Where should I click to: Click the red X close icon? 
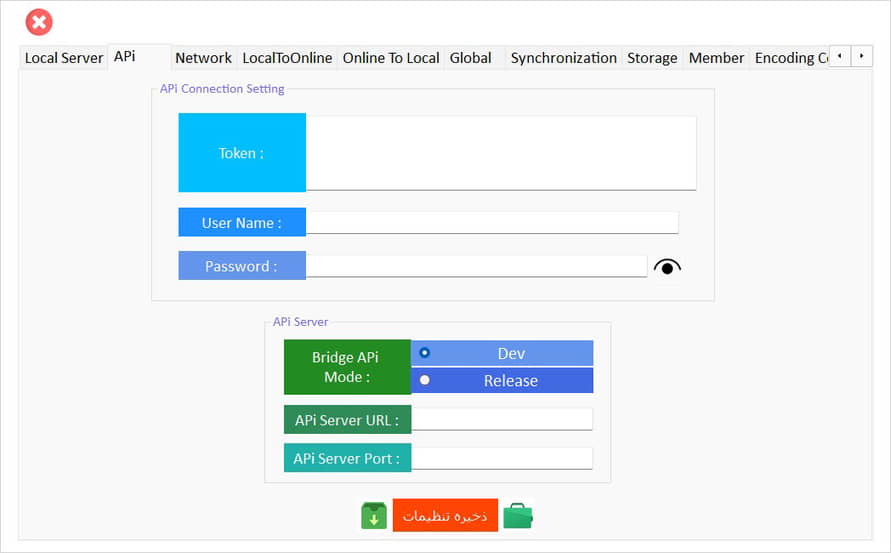tap(39, 22)
